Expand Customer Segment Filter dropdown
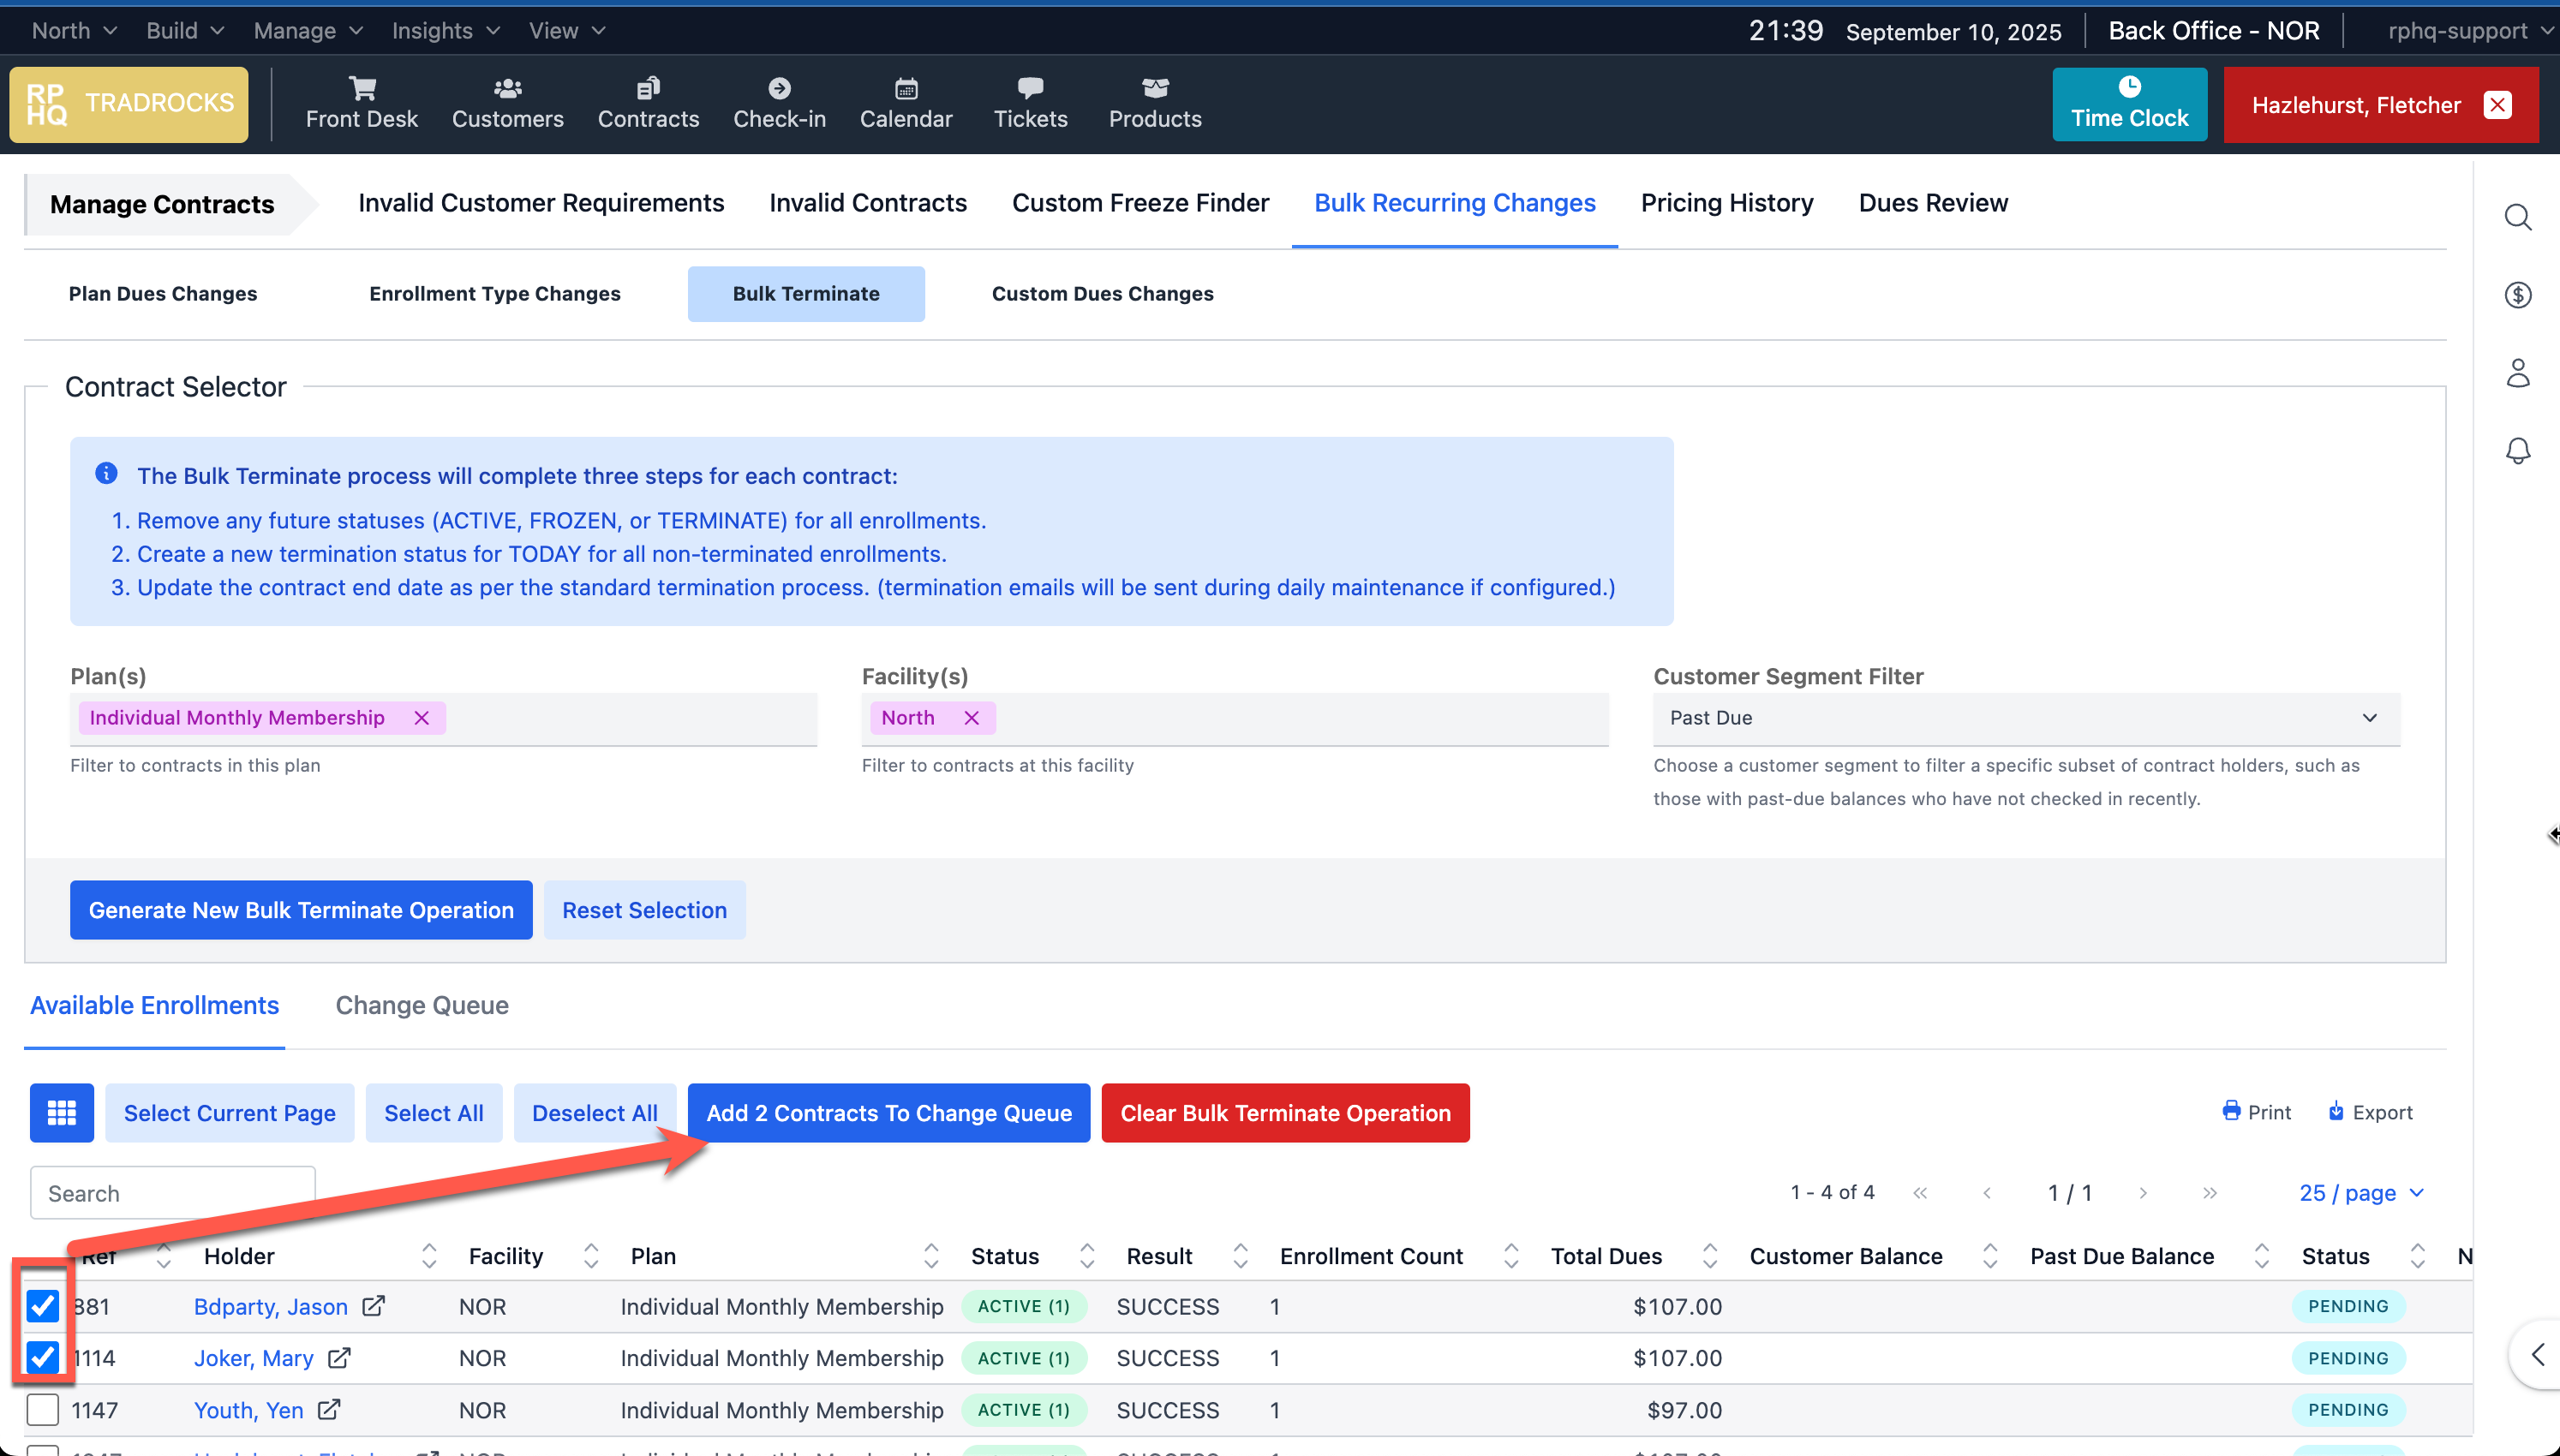 2025,718
